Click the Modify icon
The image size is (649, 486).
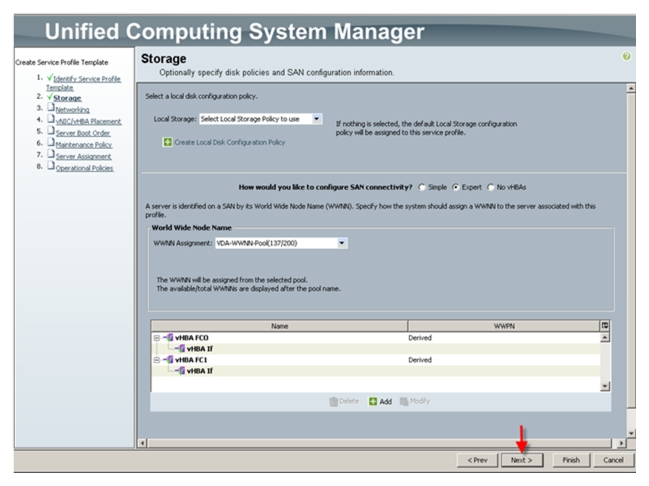tap(404, 402)
